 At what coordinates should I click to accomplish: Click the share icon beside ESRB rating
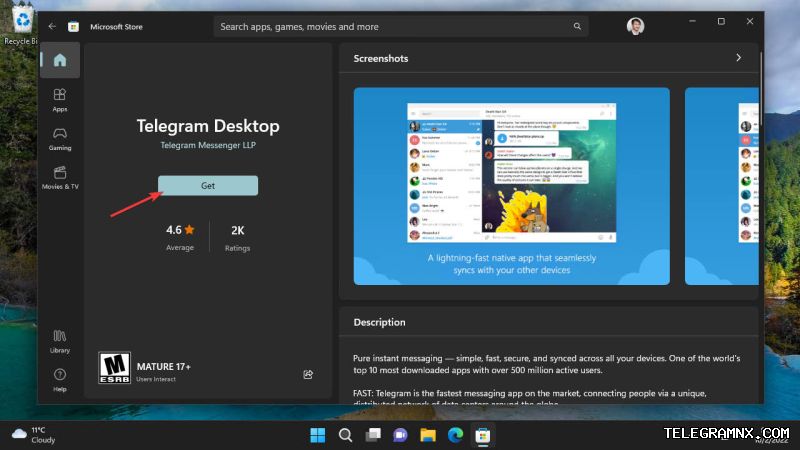point(308,374)
